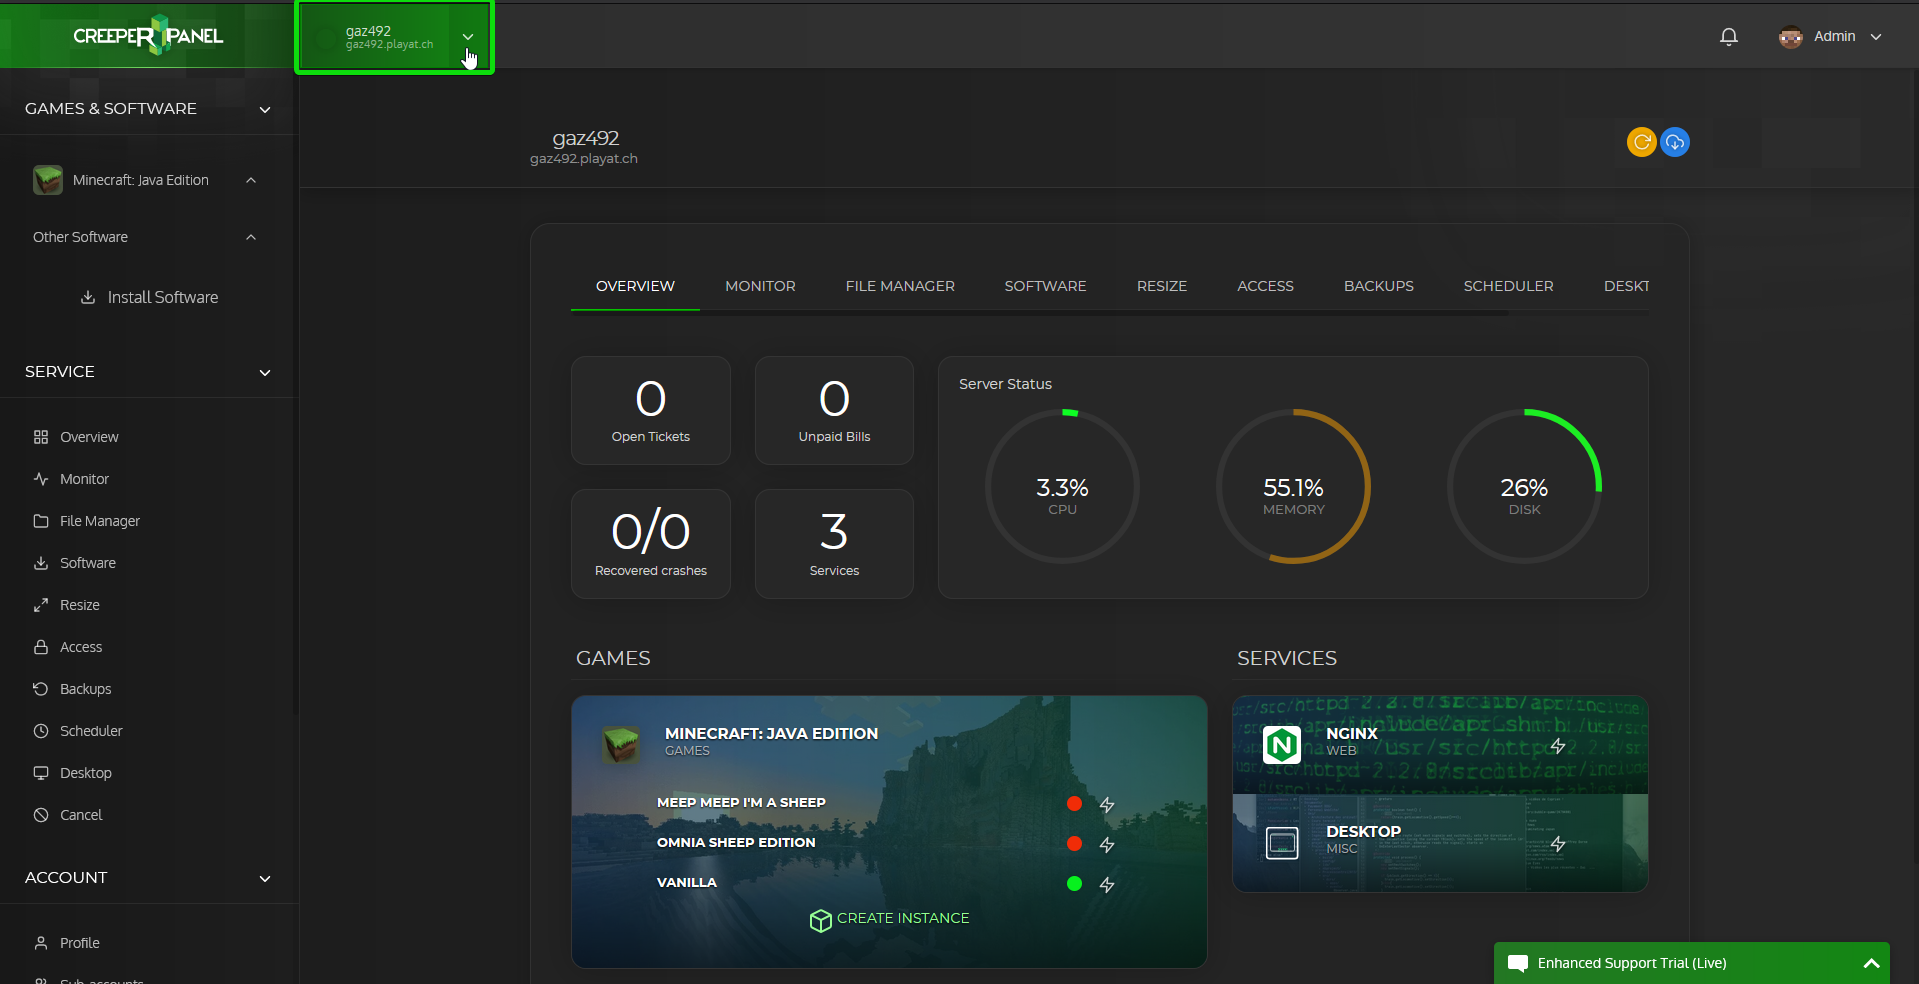Click the power bolt icon for Omnia Sheep Edition
Viewport: 1919px width, 984px height.
click(x=1107, y=845)
